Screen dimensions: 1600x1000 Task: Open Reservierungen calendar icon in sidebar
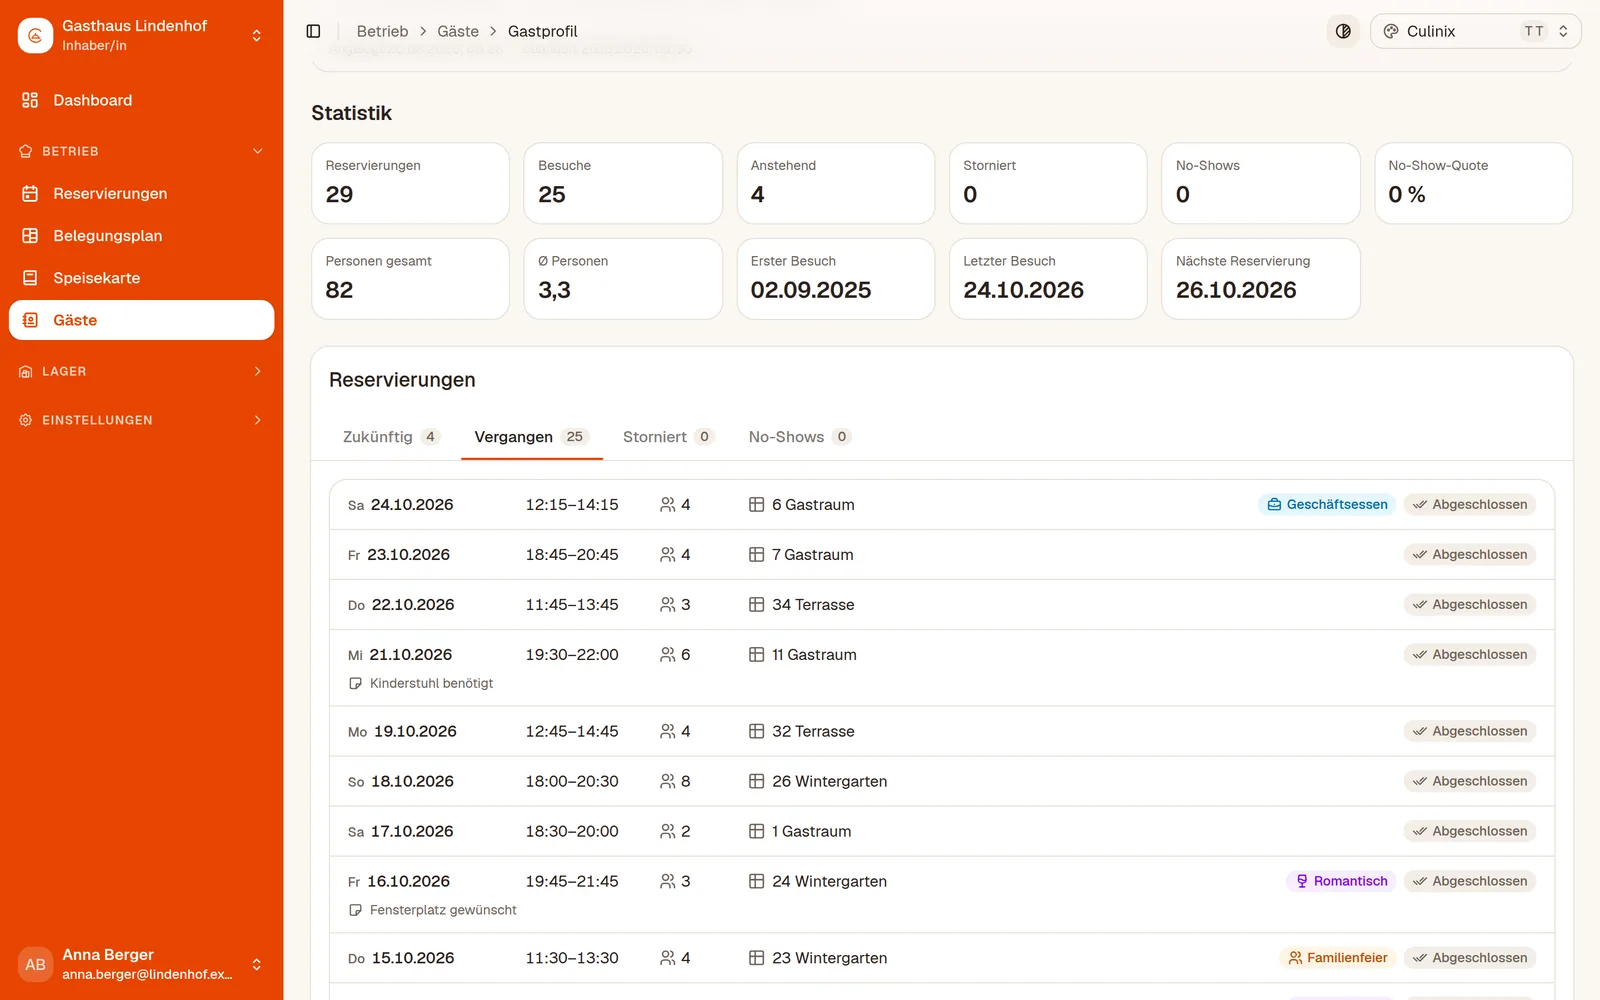point(30,193)
